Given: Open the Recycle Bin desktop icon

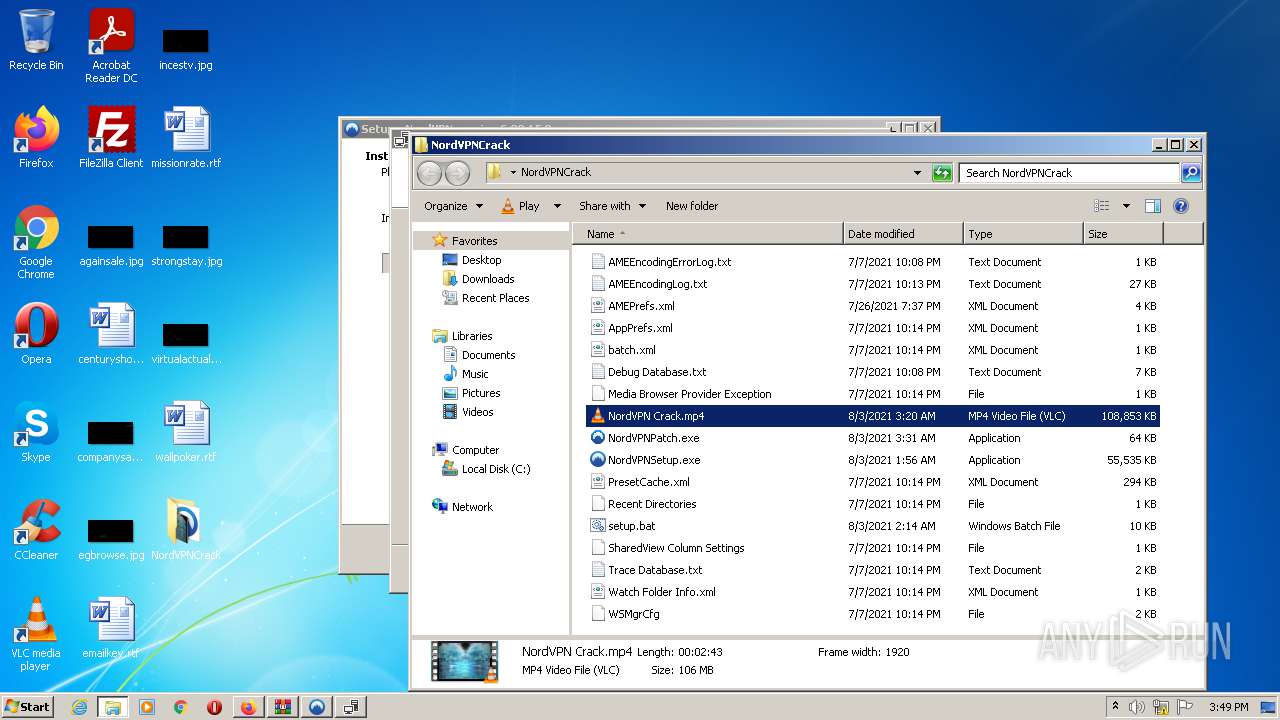Looking at the screenshot, I should coord(36,40).
